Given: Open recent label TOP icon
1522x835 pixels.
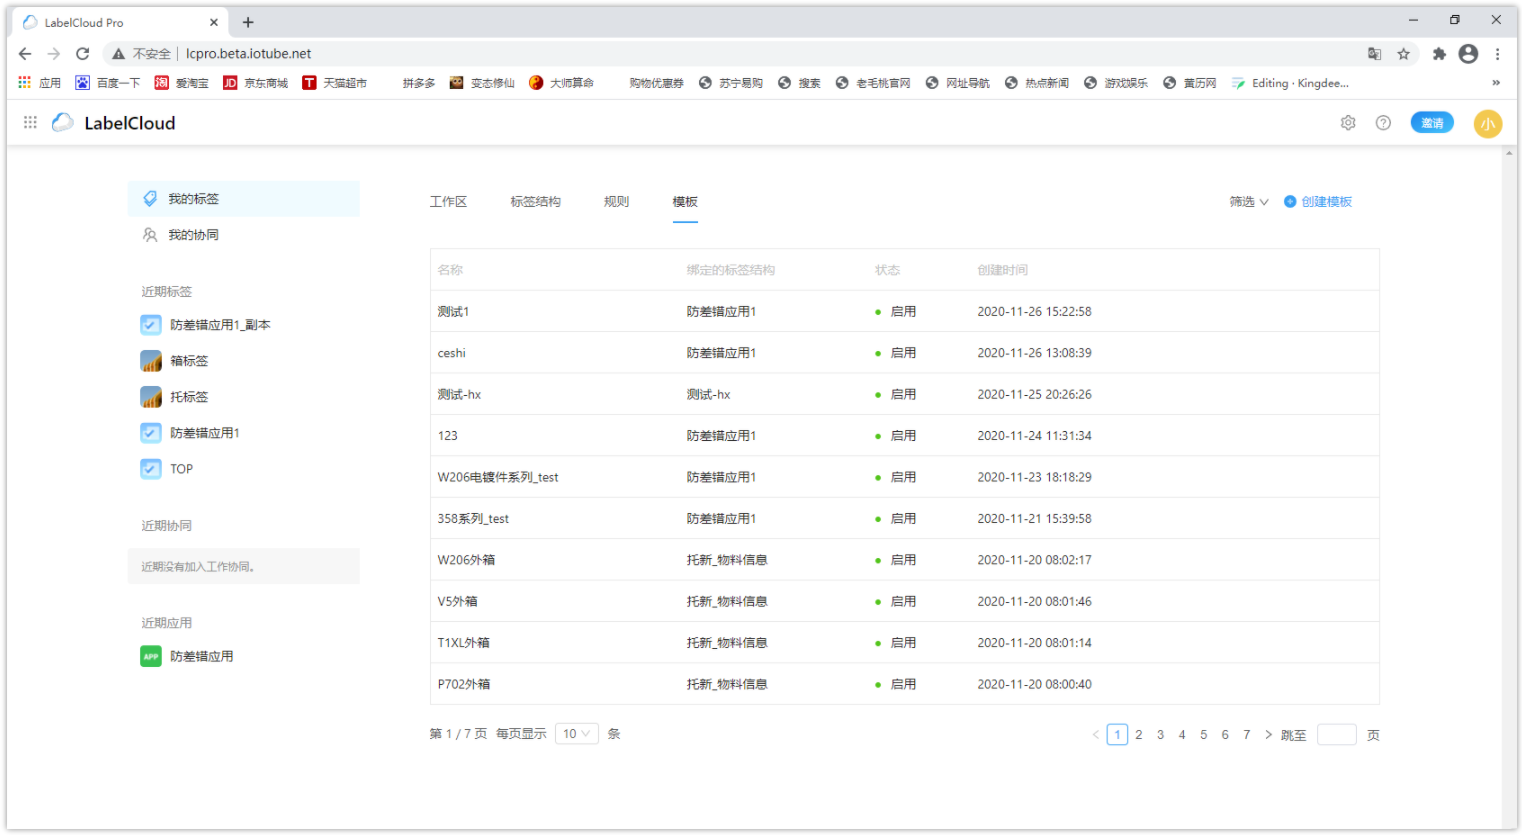Looking at the screenshot, I should (x=151, y=469).
